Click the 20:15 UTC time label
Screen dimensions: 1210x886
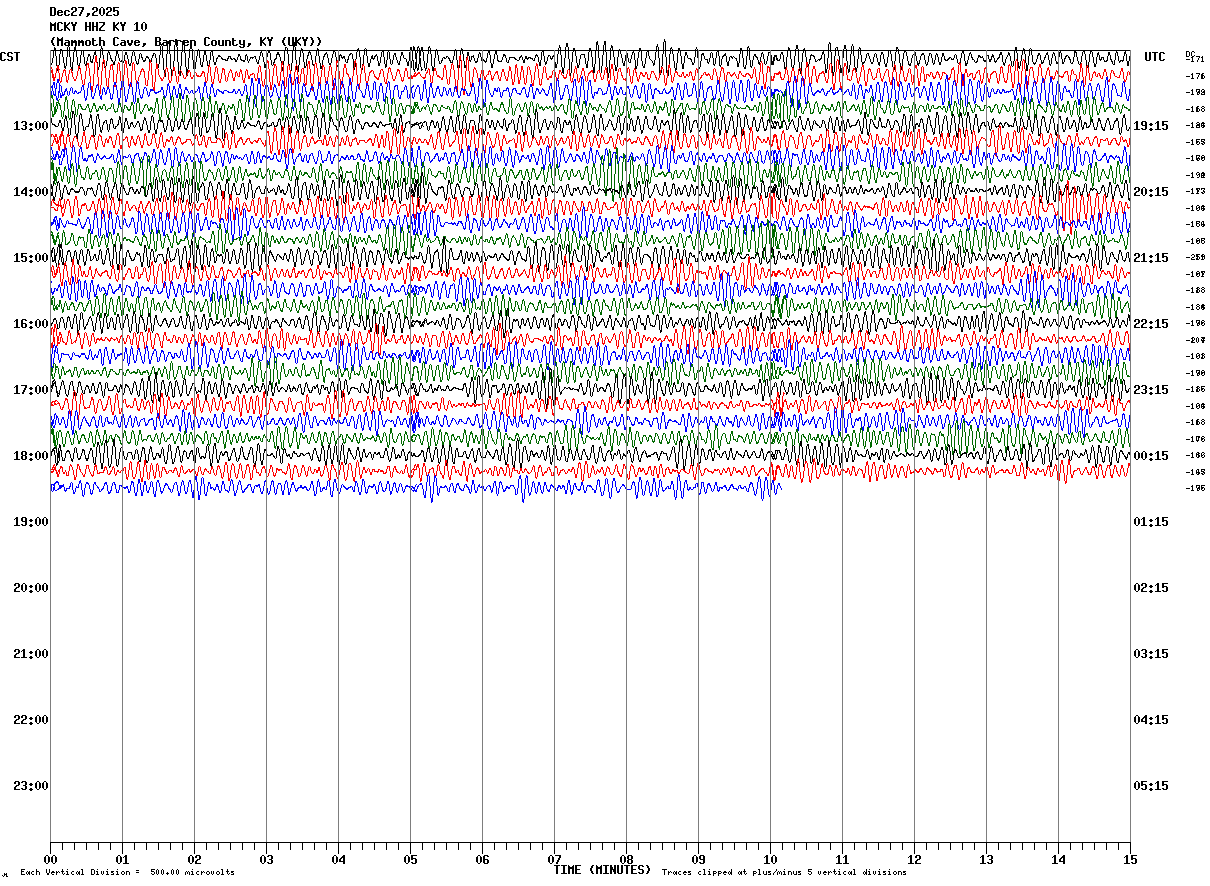tap(1151, 192)
